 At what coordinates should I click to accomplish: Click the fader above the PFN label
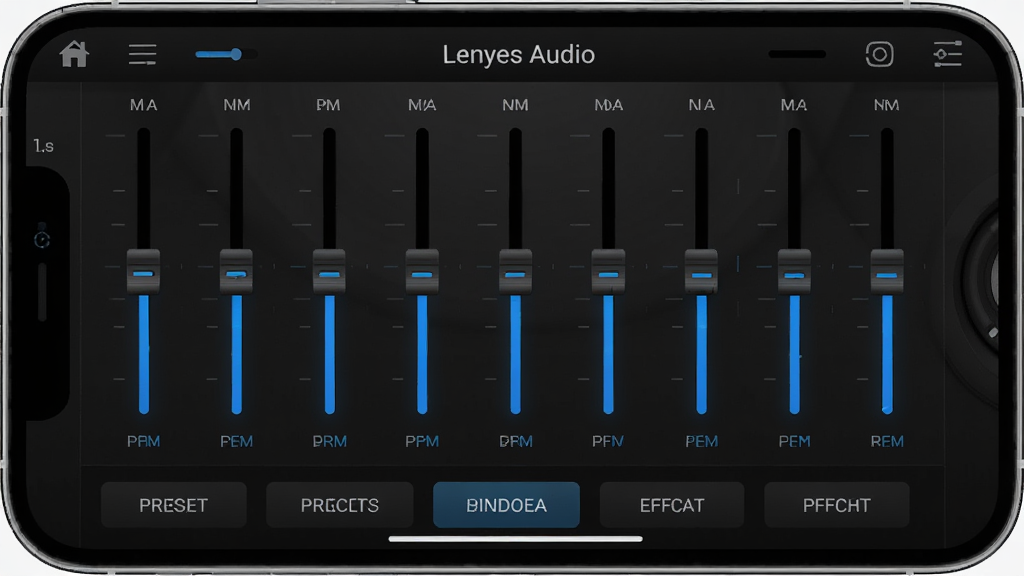(x=608, y=270)
